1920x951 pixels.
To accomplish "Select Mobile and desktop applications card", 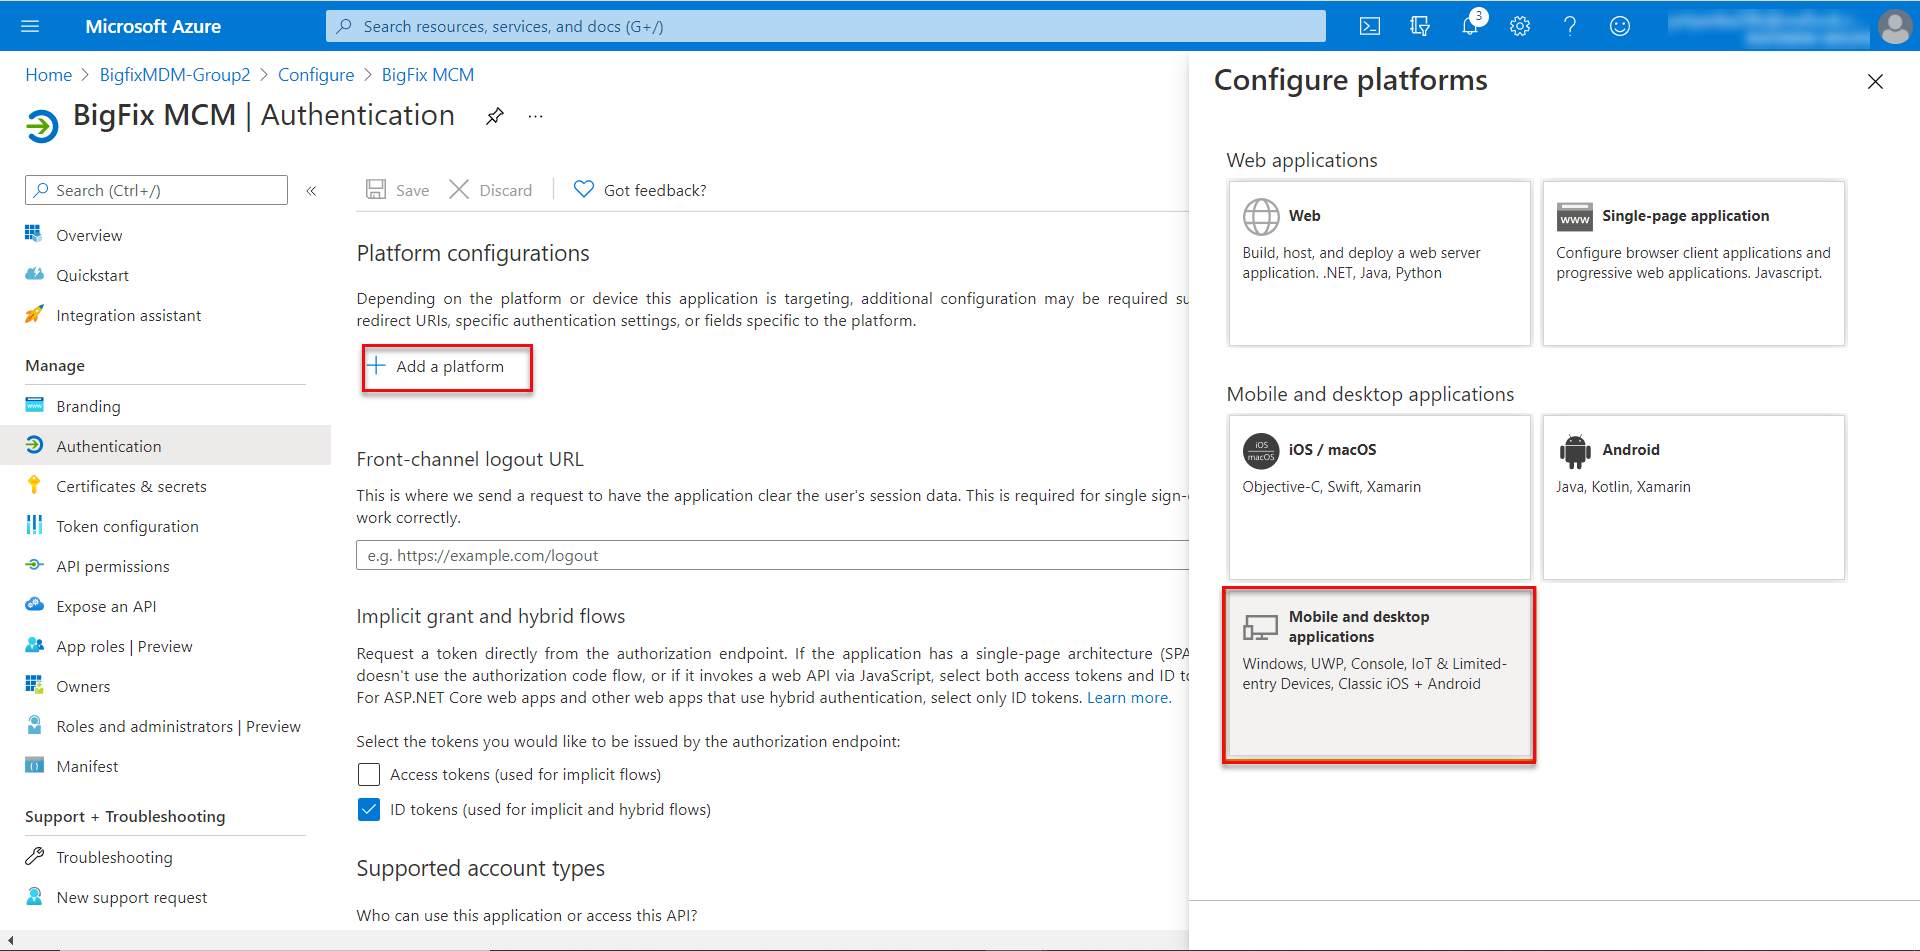I will click(1379, 675).
